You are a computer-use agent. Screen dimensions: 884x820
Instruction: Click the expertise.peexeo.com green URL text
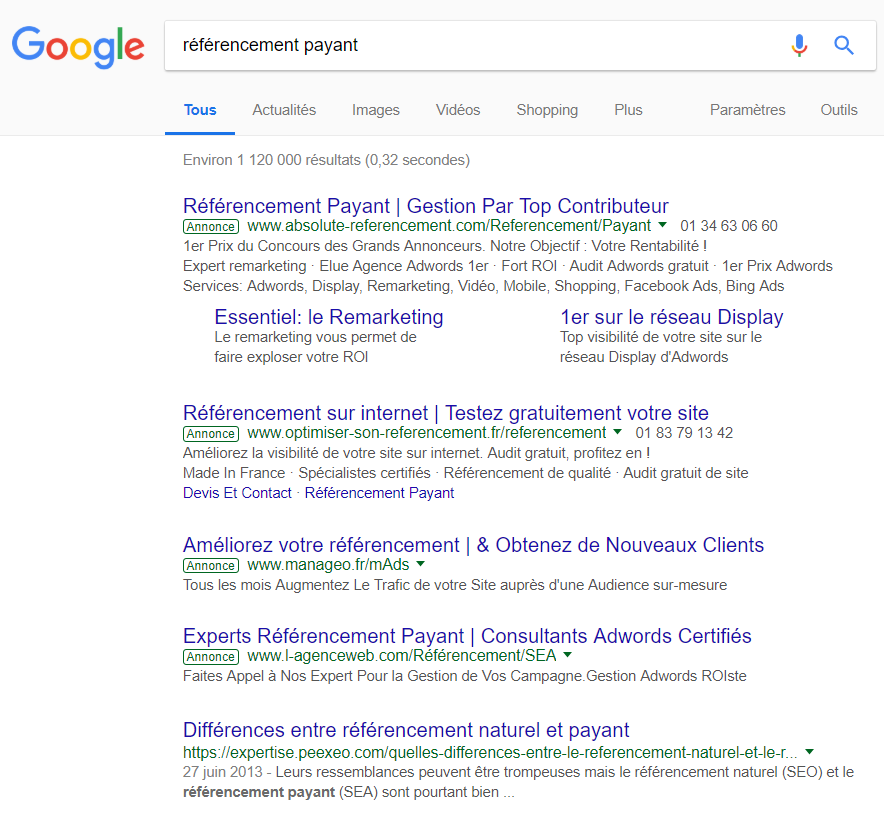[x=490, y=752]
